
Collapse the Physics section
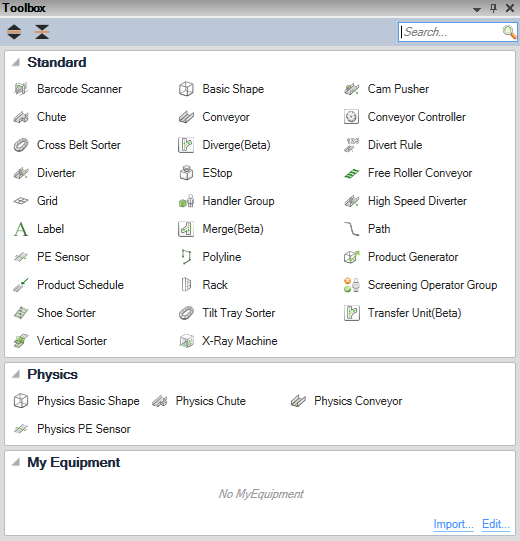16,374
